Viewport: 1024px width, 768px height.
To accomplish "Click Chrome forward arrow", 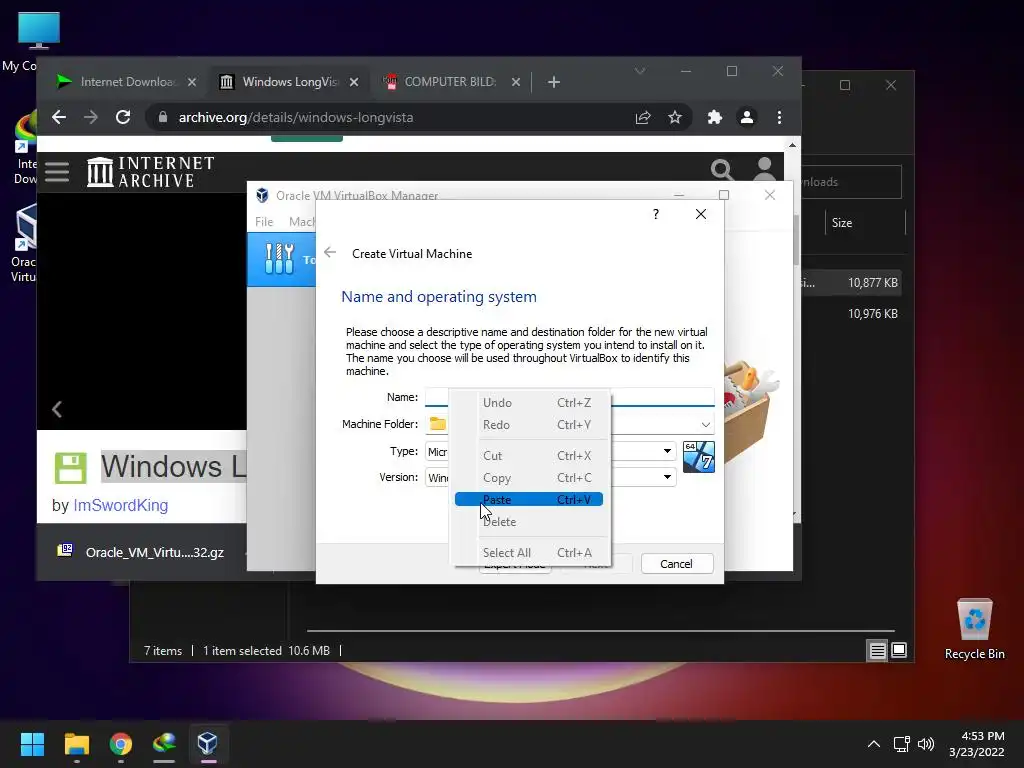I will pyautogui.click(x=91, y=118).
